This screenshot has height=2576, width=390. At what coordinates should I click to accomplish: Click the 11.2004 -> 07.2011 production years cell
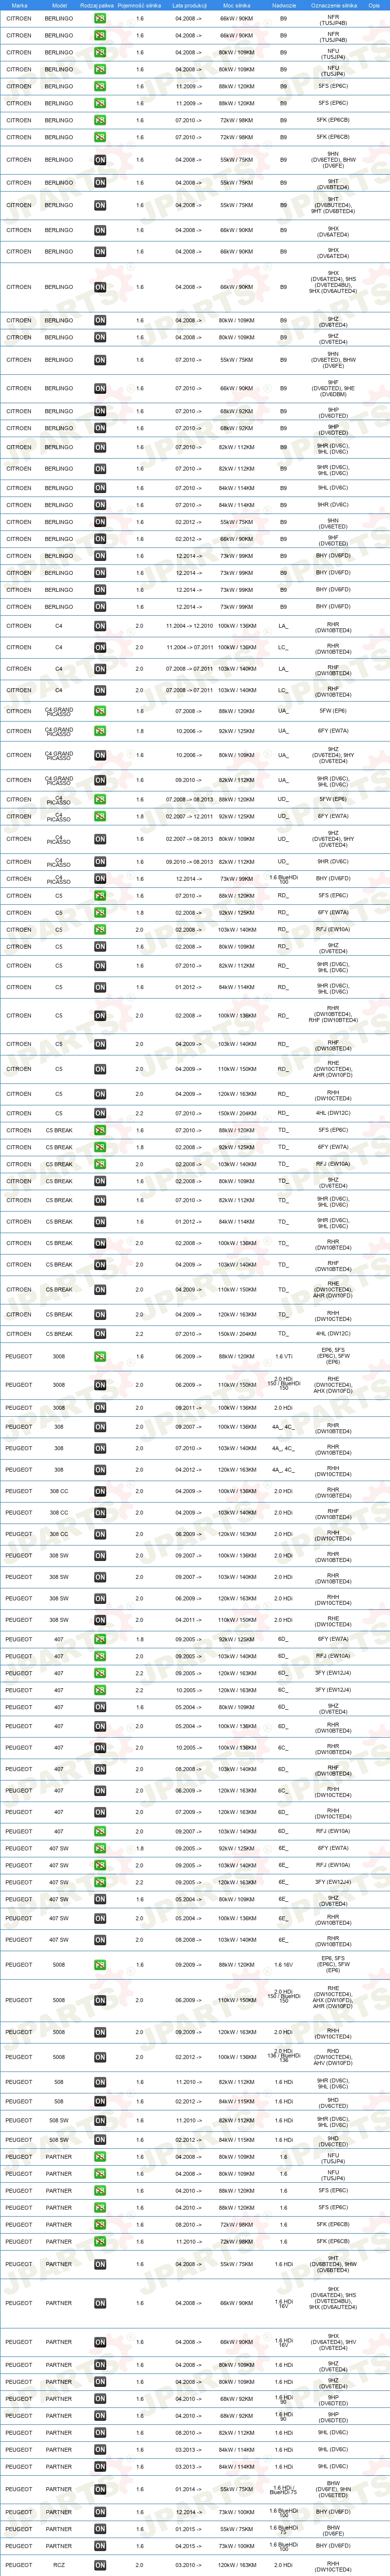pyautogui.click(x=189, y=647)
